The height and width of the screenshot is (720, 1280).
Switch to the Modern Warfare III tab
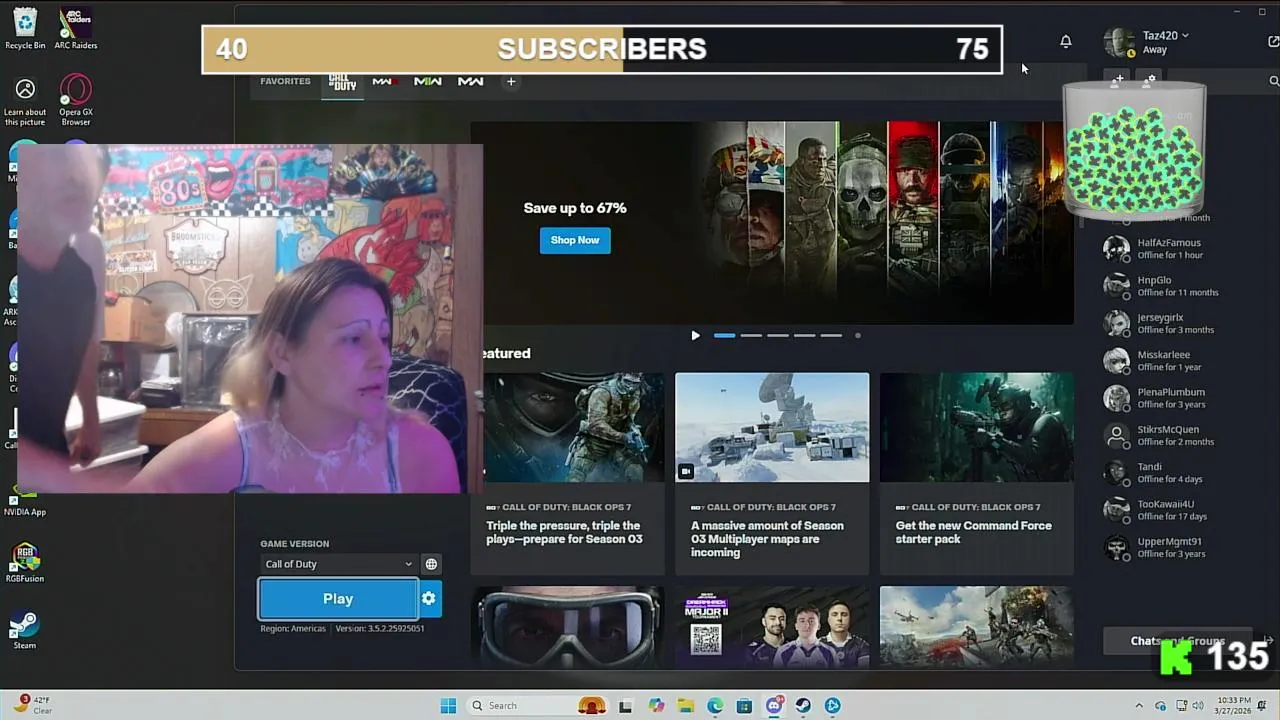coord(385,82)
